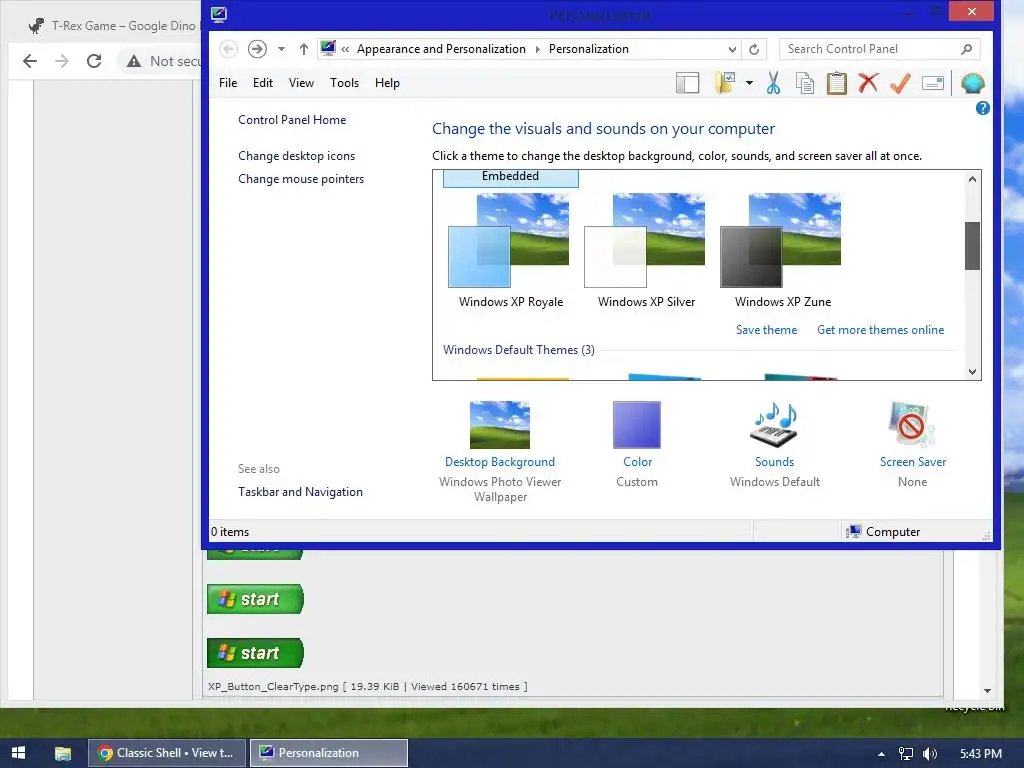The width and height of the screenshot is (1024, 768).
Task: Click the Personalization window title icon
Action: 219,14
